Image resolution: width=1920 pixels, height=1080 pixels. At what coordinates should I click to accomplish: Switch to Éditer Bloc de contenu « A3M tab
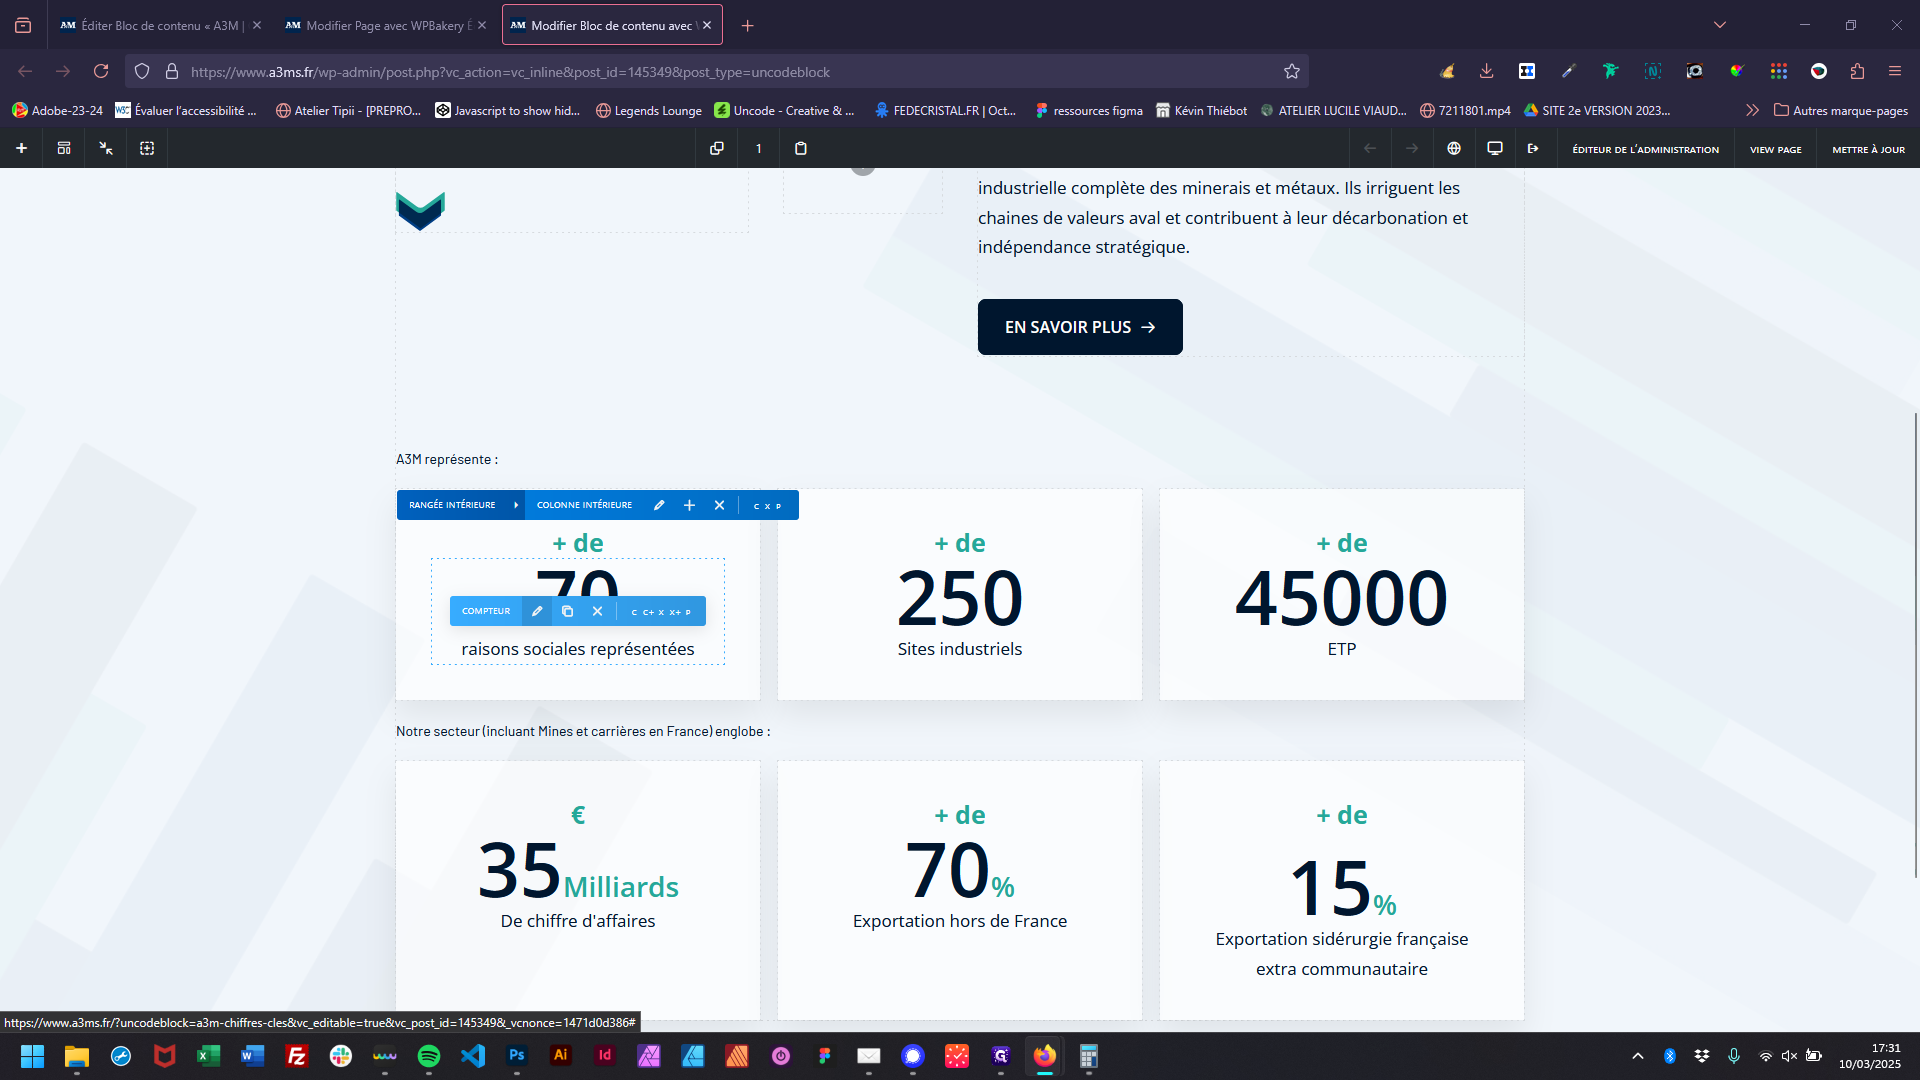(160, 25)
